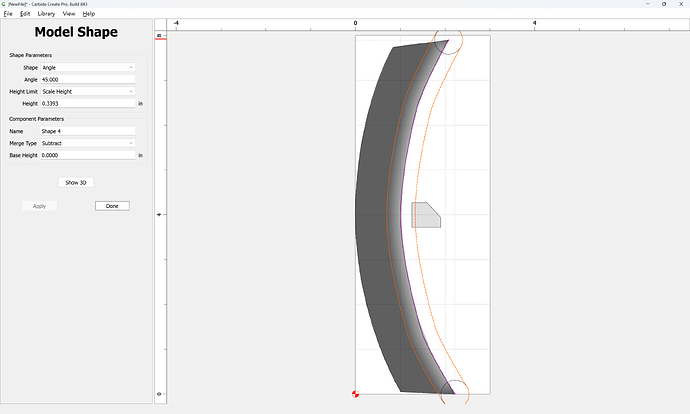Click the bottom orange circle handle
Screen dimensions: 690x414
pos(455,393)
